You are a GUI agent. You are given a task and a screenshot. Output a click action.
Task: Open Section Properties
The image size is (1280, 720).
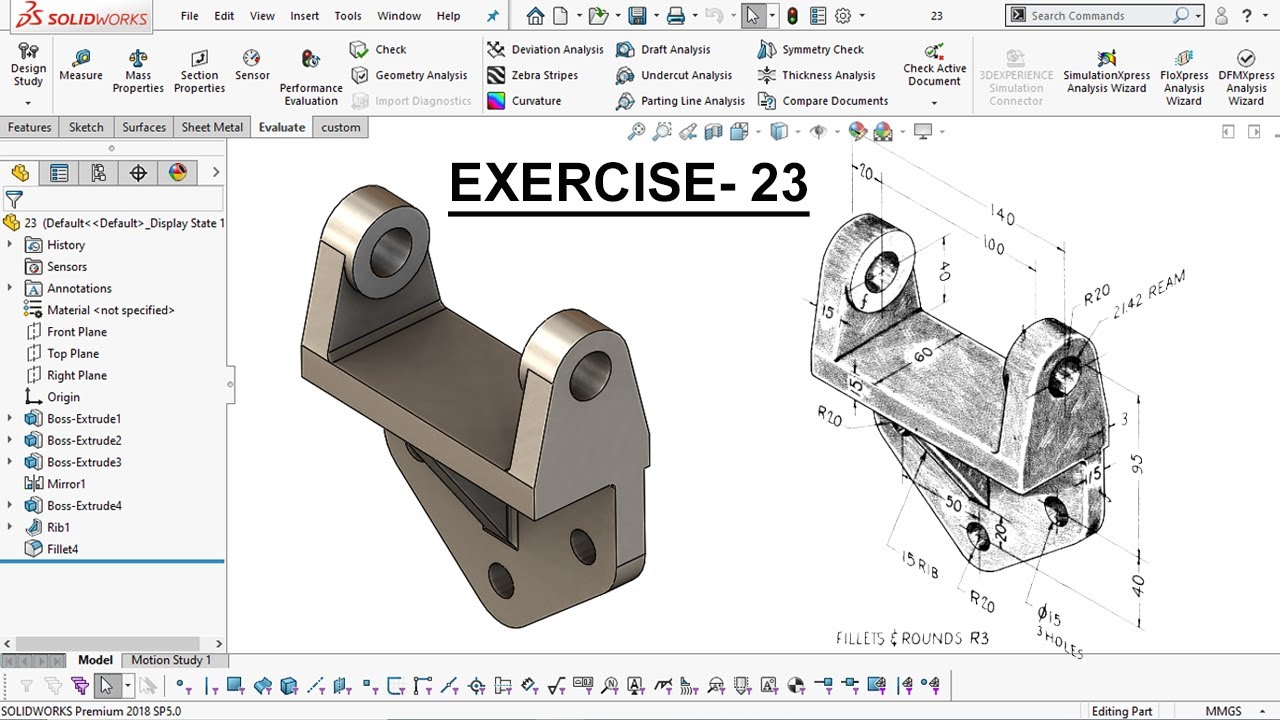point(199,72)
